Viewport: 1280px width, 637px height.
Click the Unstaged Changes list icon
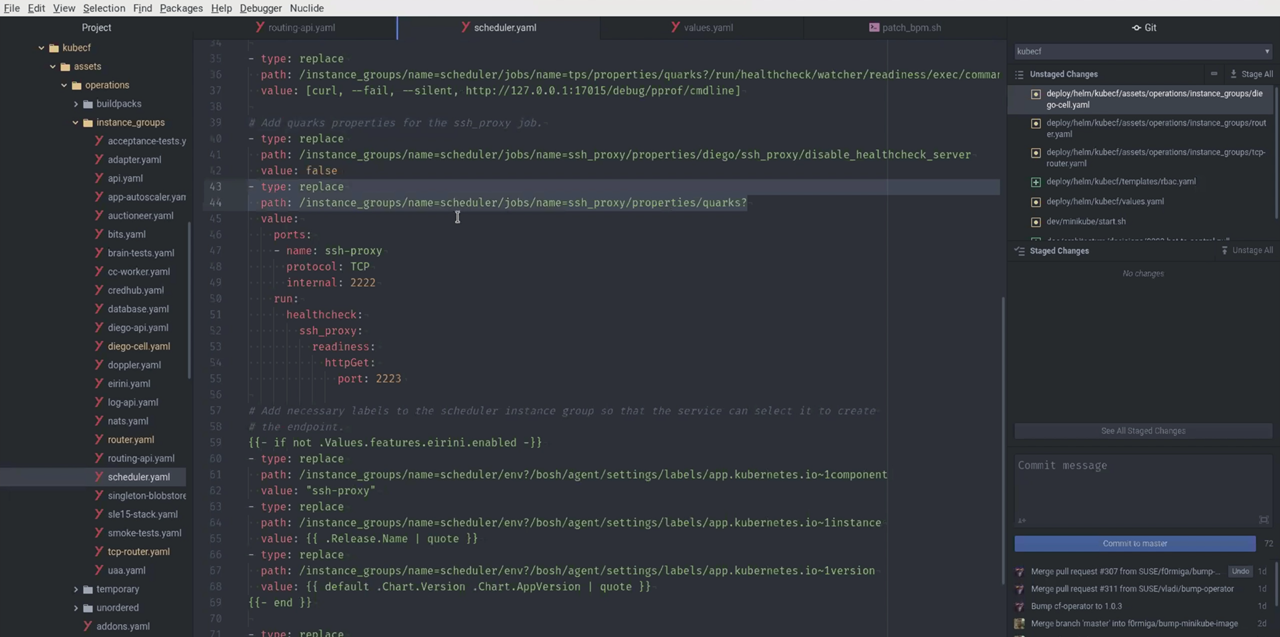(x=1020, y=74)
